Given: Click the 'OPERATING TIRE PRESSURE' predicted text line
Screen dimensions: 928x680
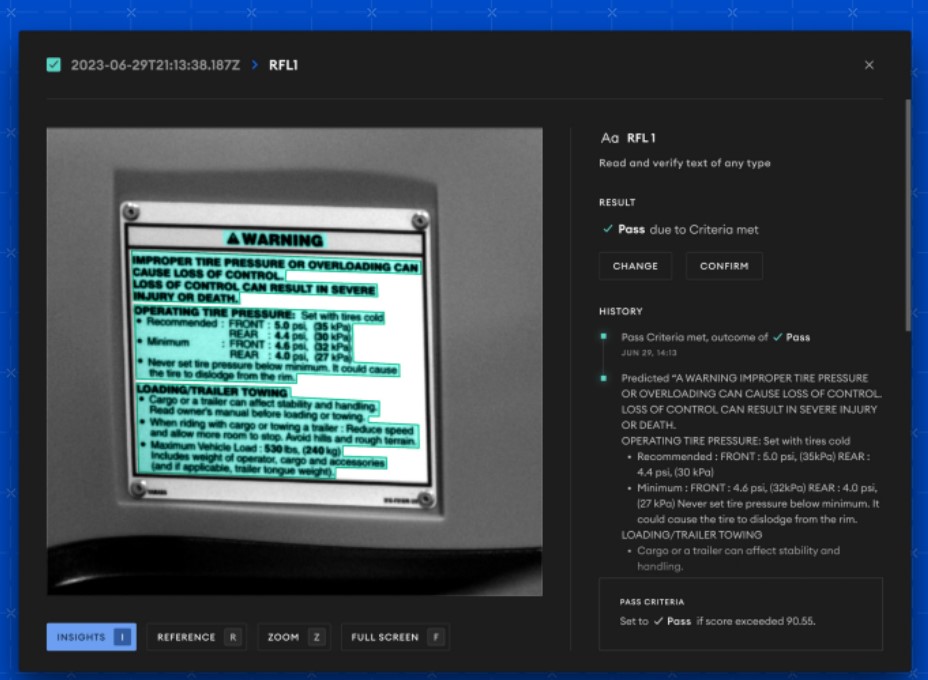Looking at the screenshot, I should coord(735,441).
